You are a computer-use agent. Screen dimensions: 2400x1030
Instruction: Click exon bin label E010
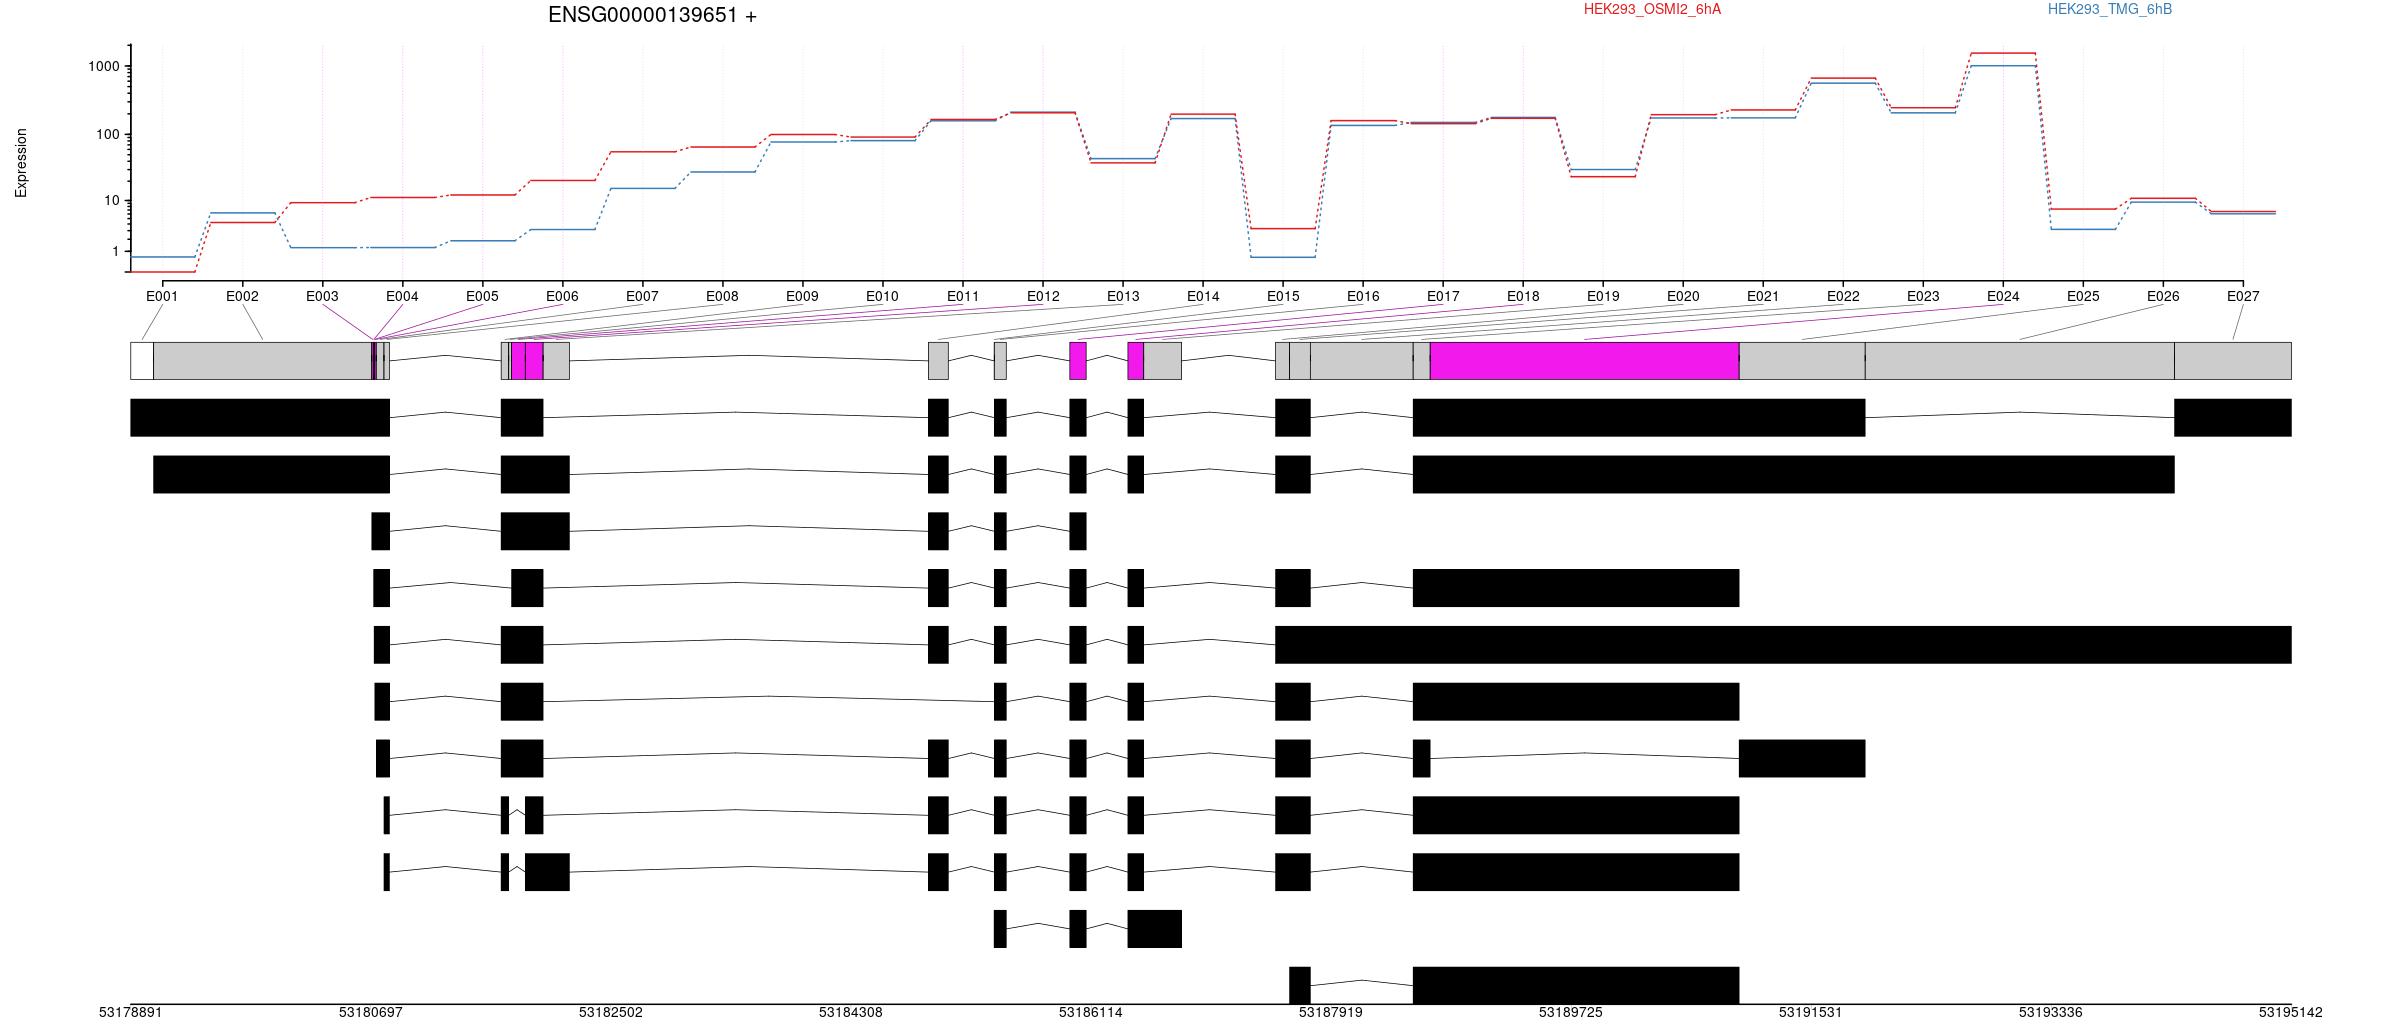pos(882,296)
